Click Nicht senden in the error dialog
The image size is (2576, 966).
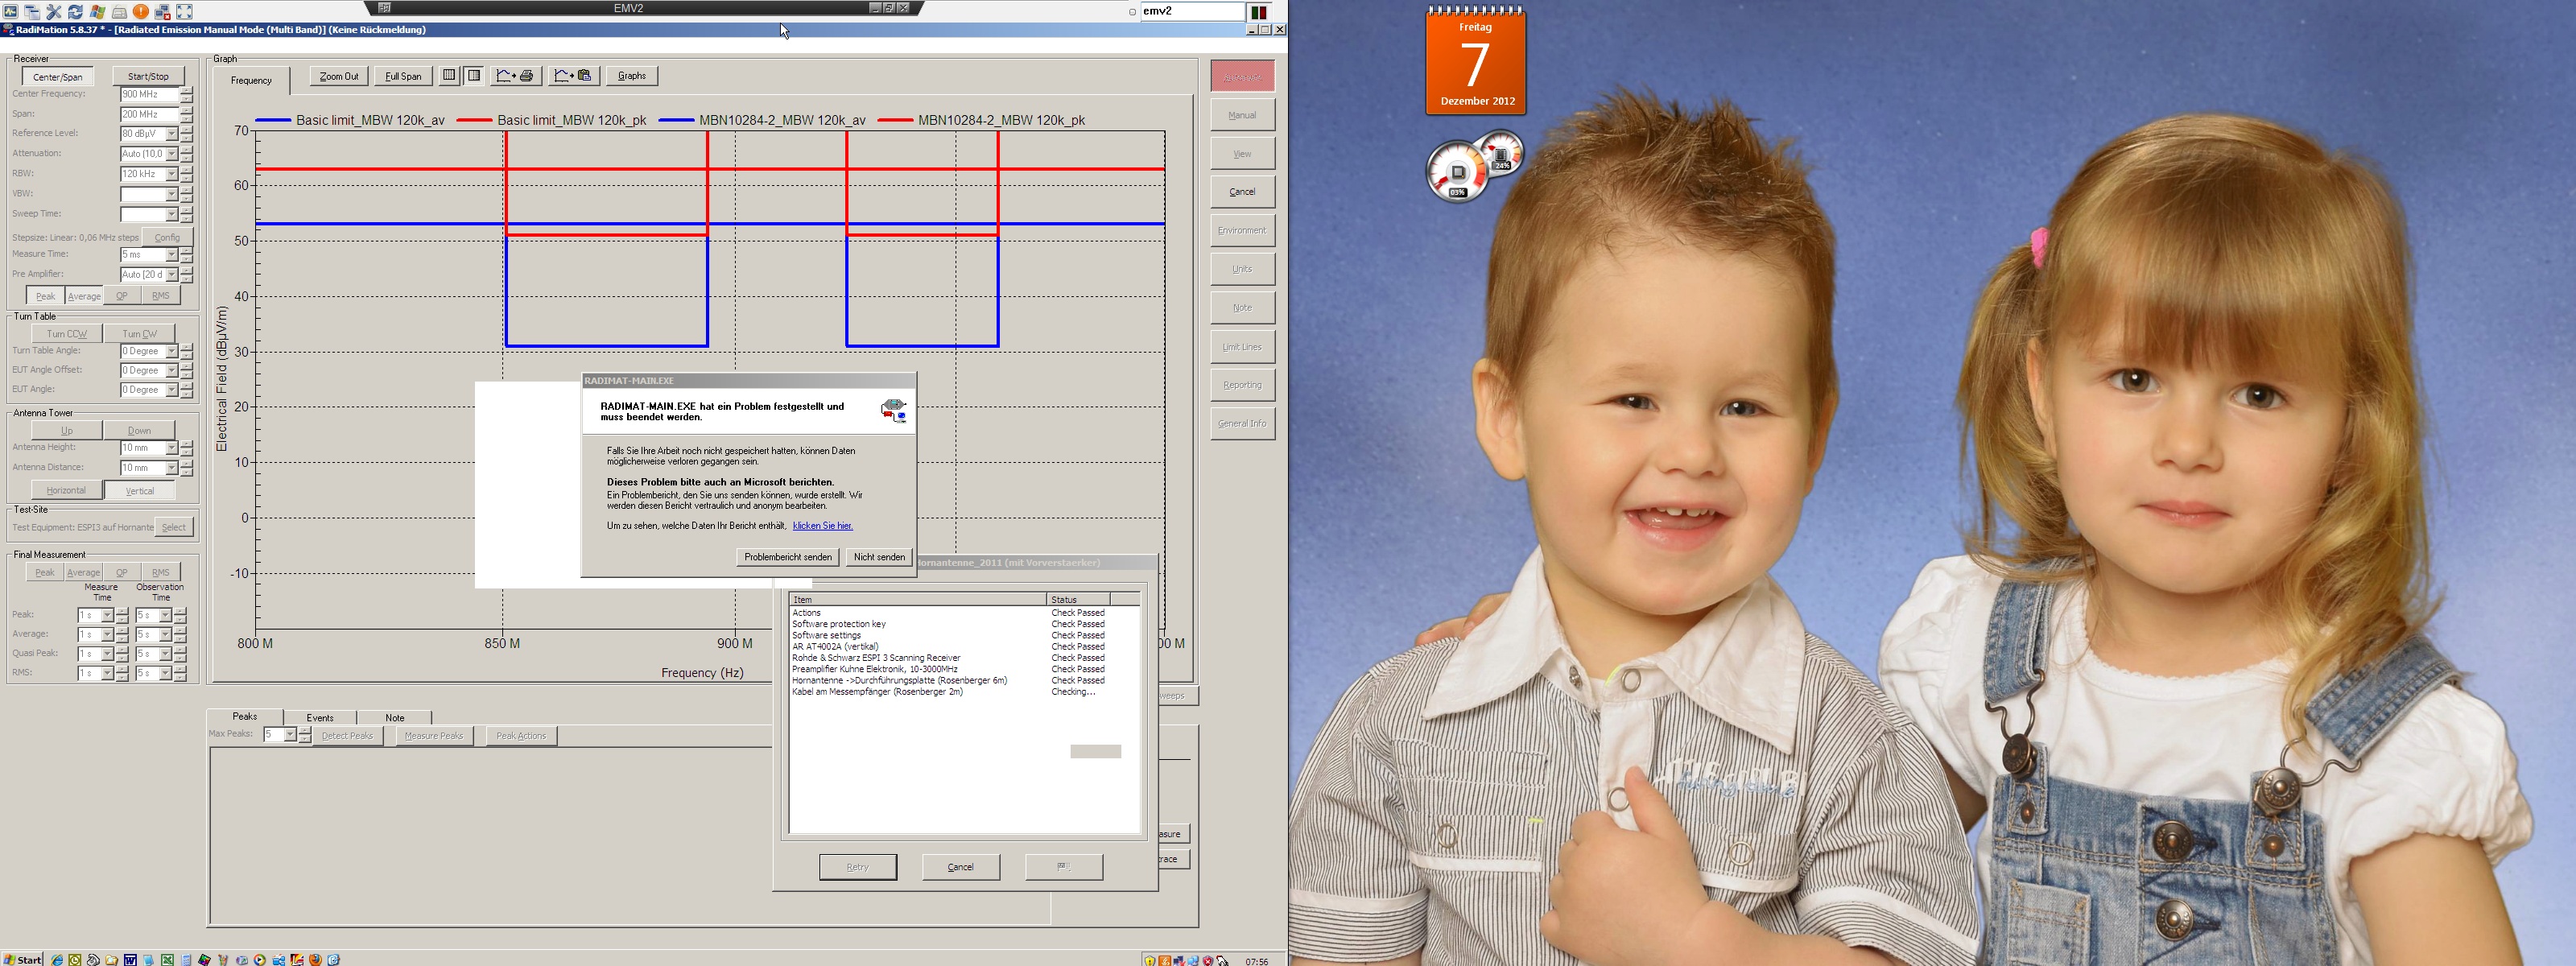879,557
